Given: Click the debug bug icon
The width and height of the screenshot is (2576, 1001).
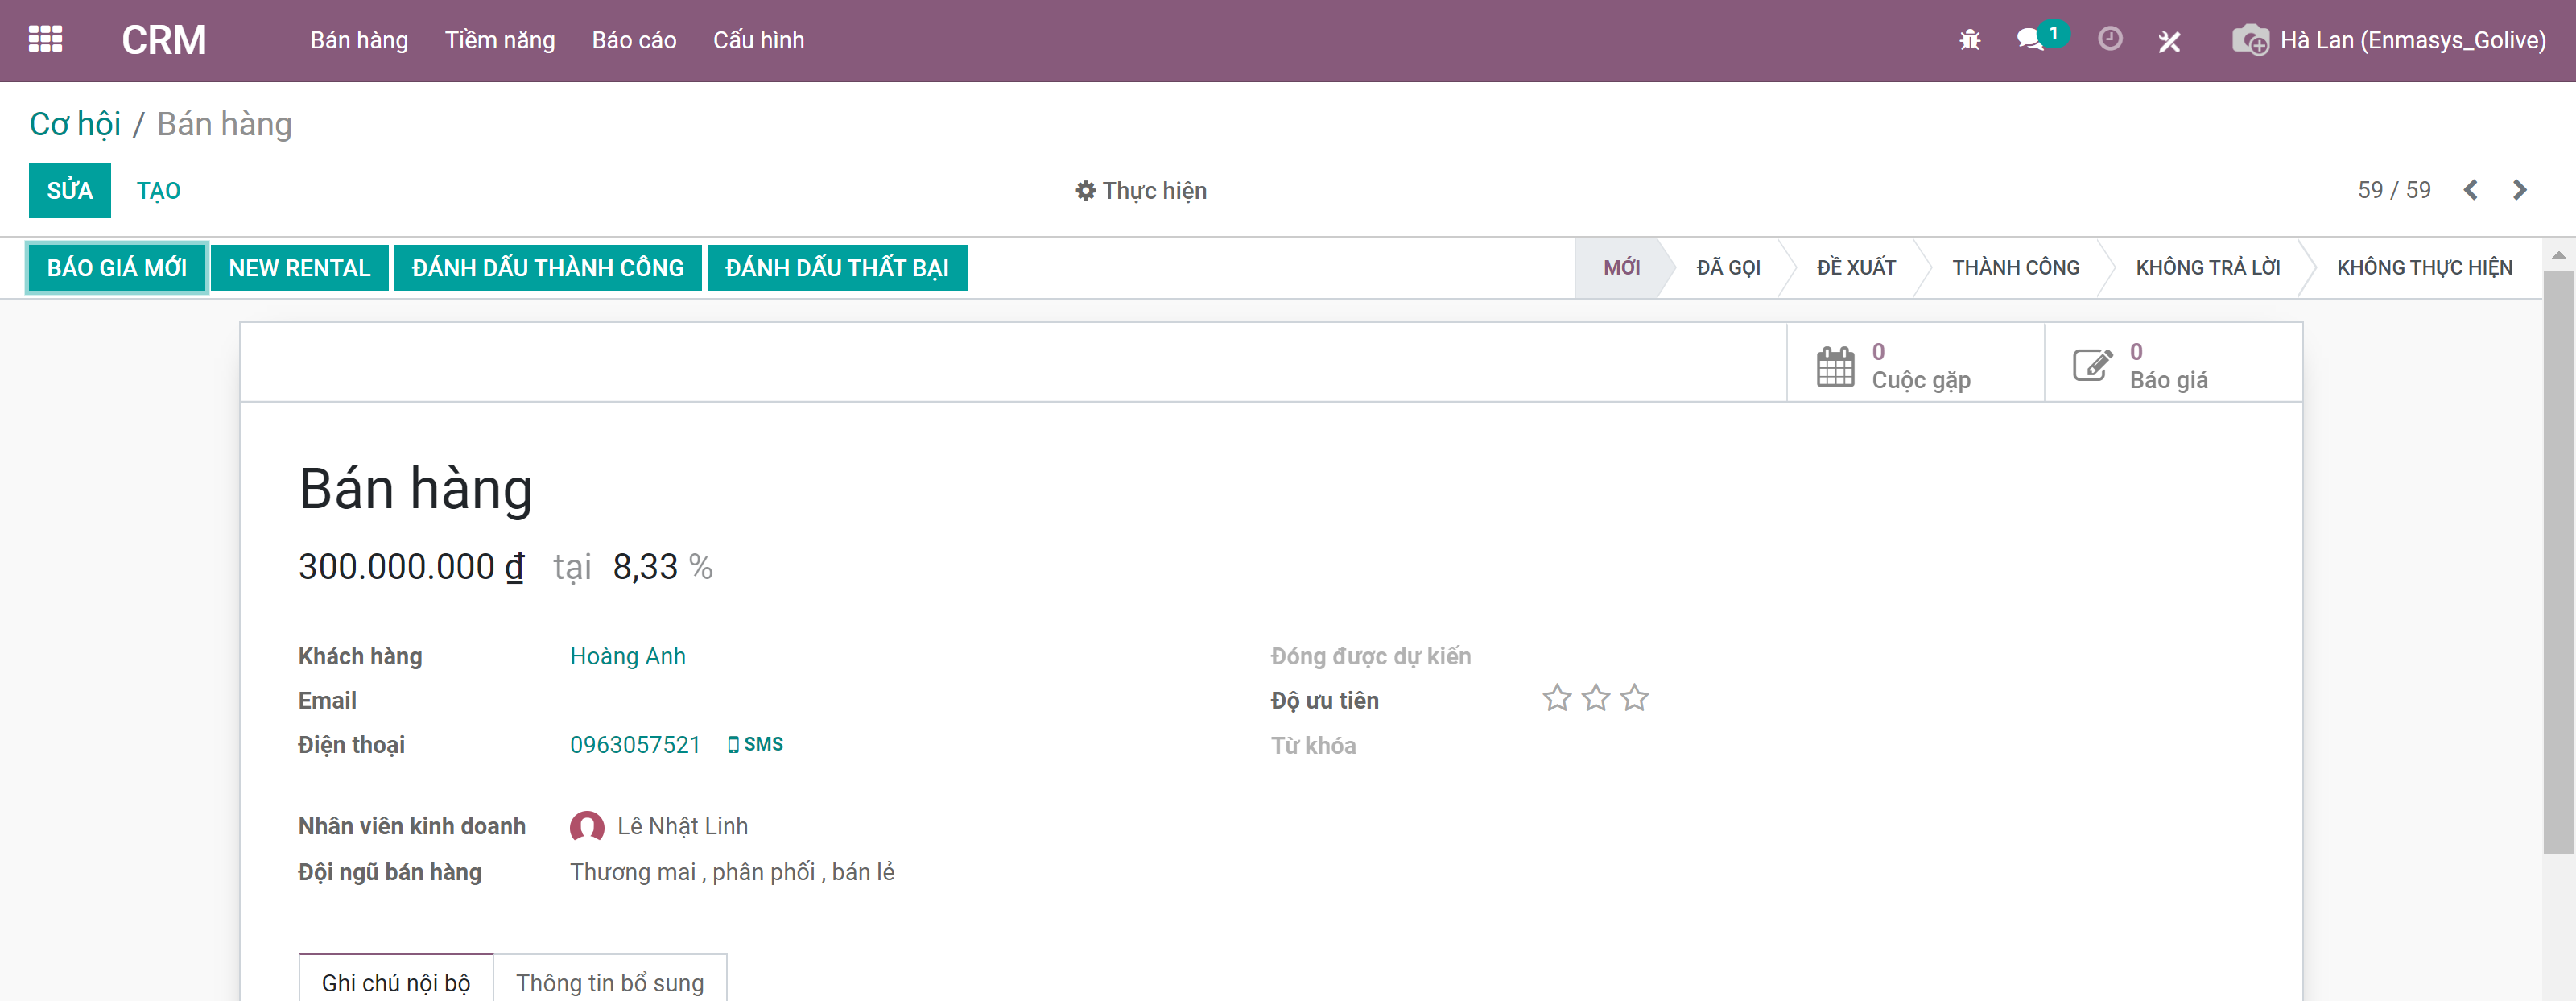Looking at the screenshot, I should tap(1969, 40).
